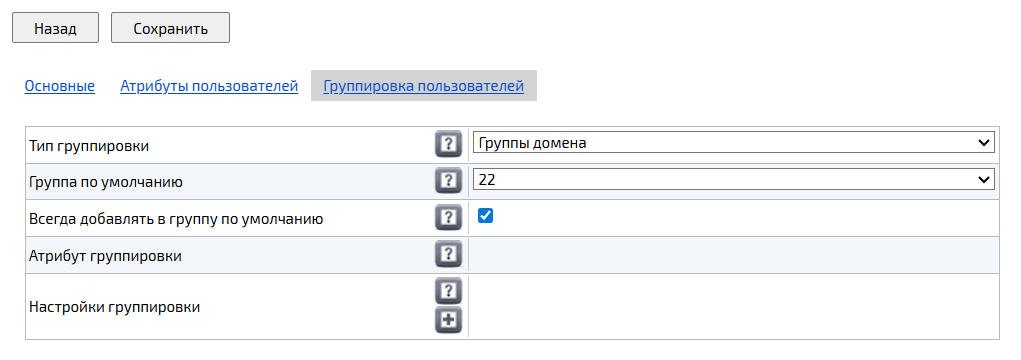
Task: Open the Атрибуты пользователей tab
Action: coord(209,86)
